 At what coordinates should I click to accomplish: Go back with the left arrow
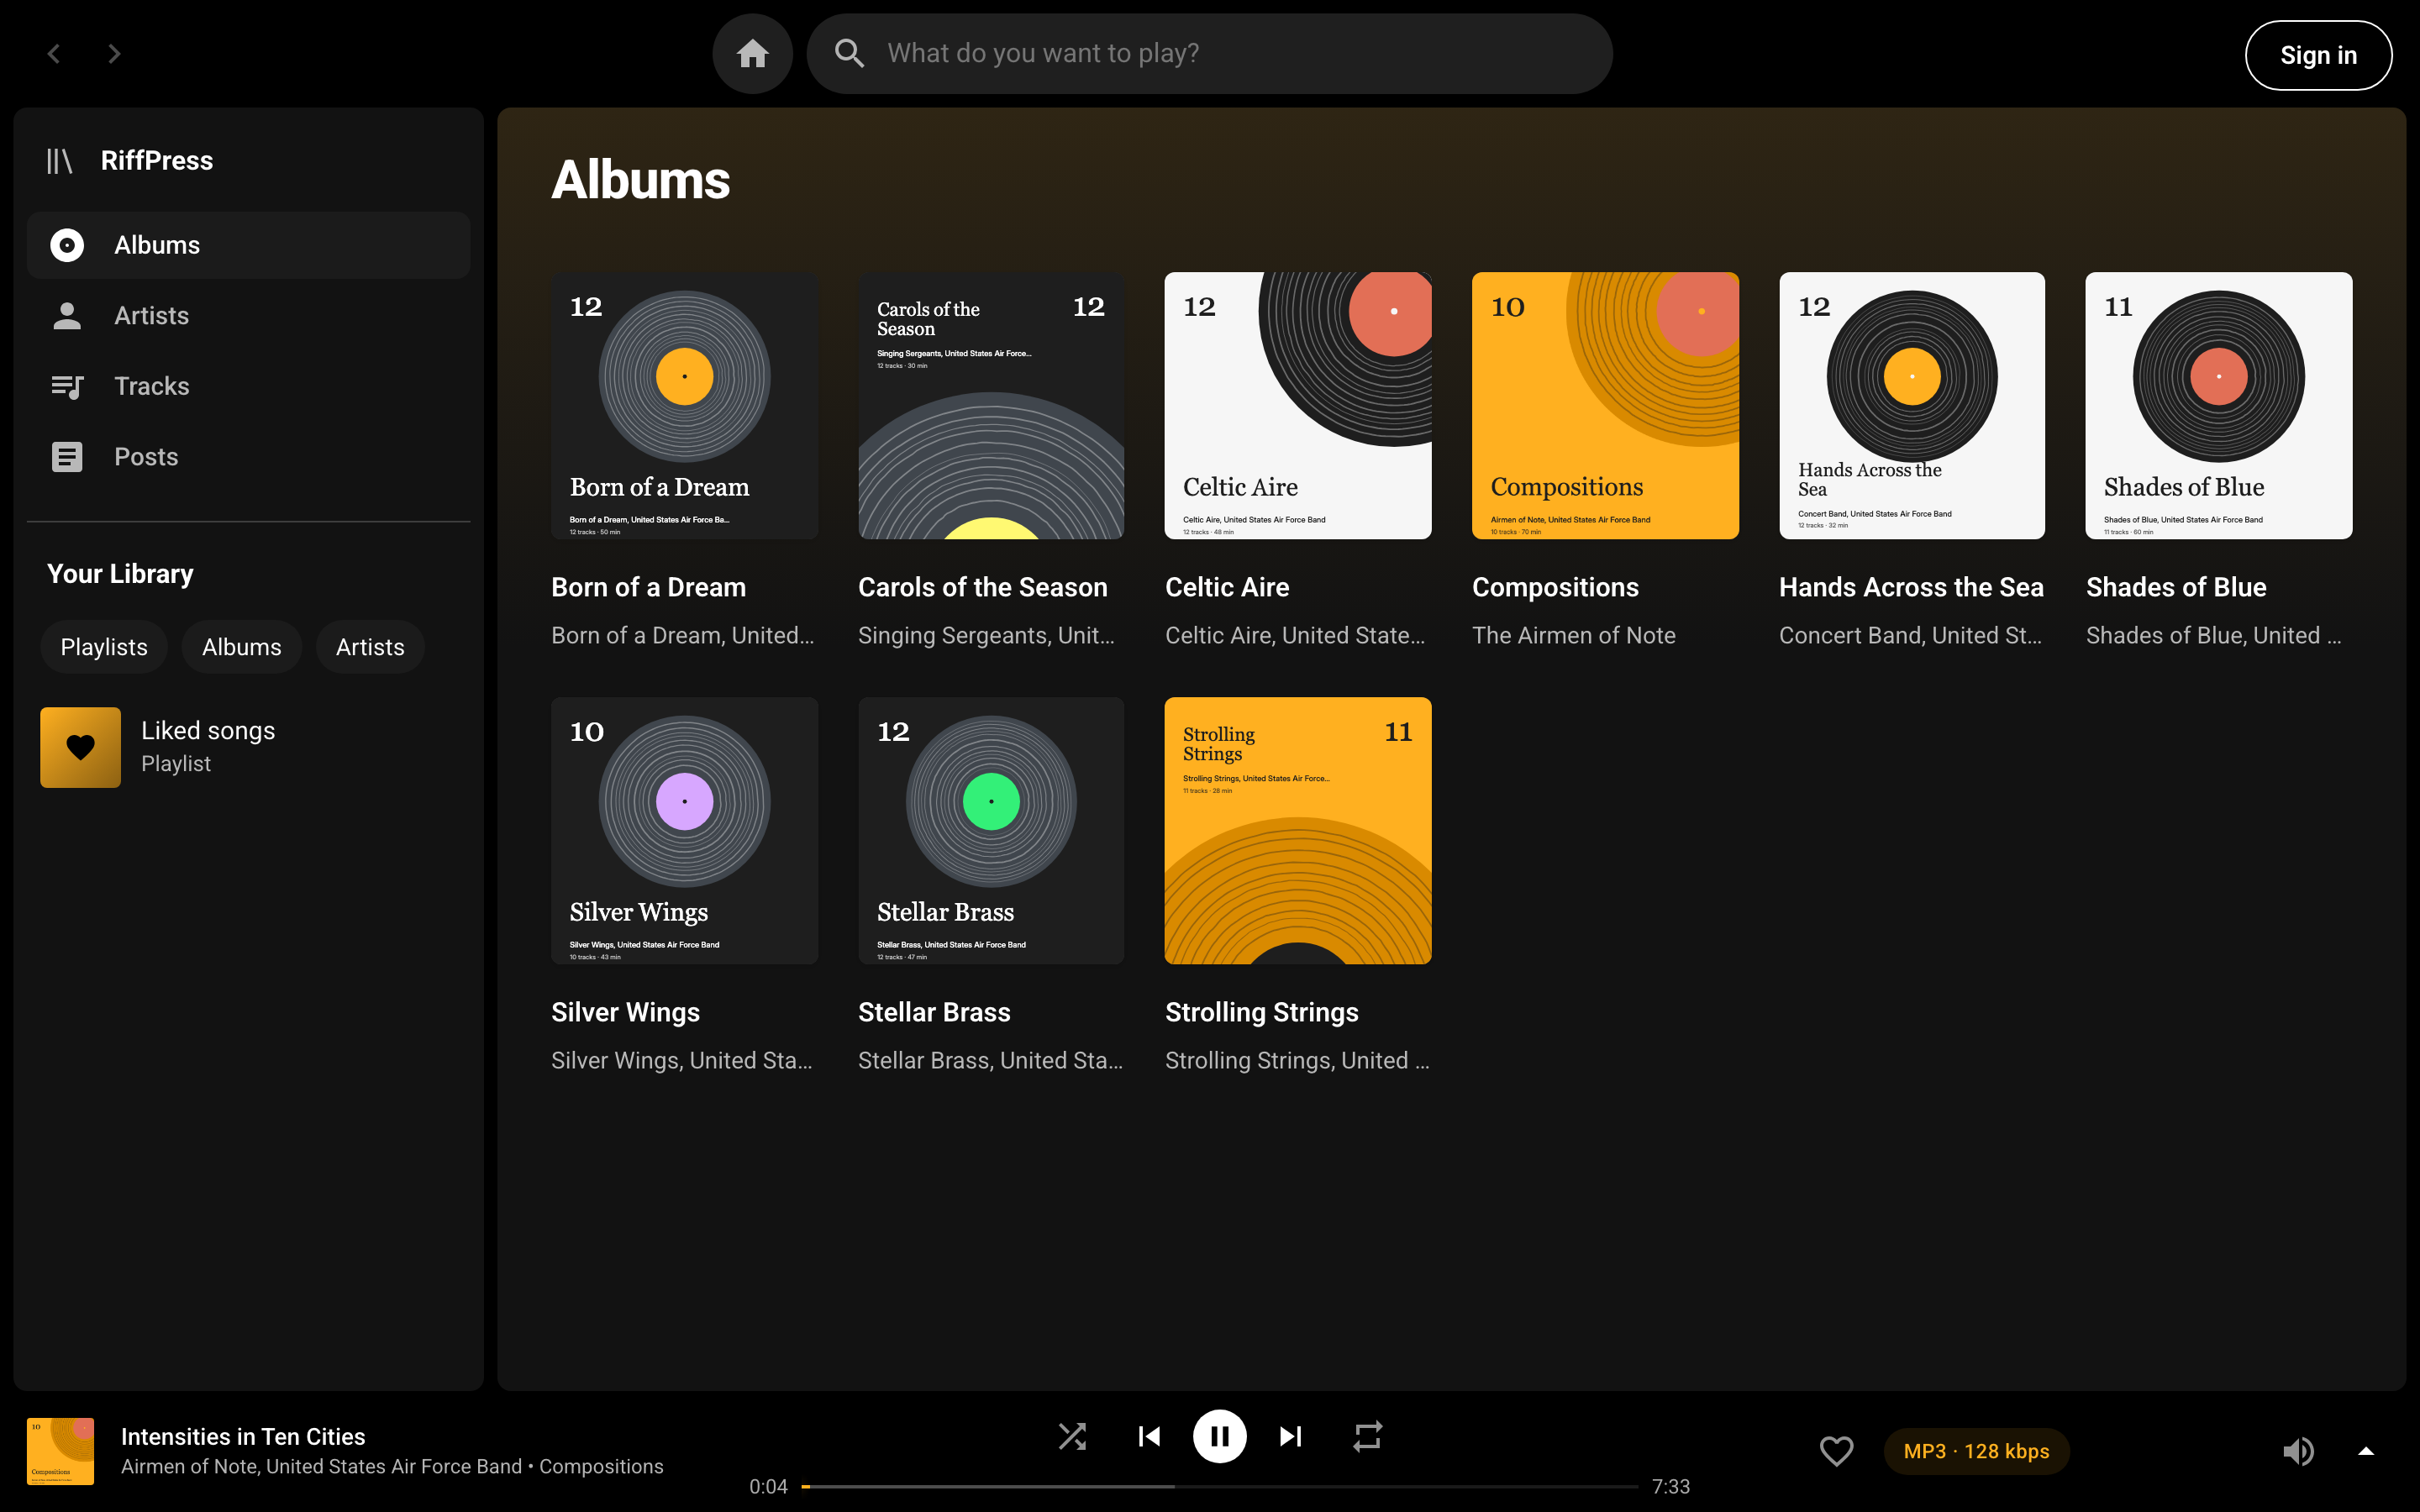(54, 53)
